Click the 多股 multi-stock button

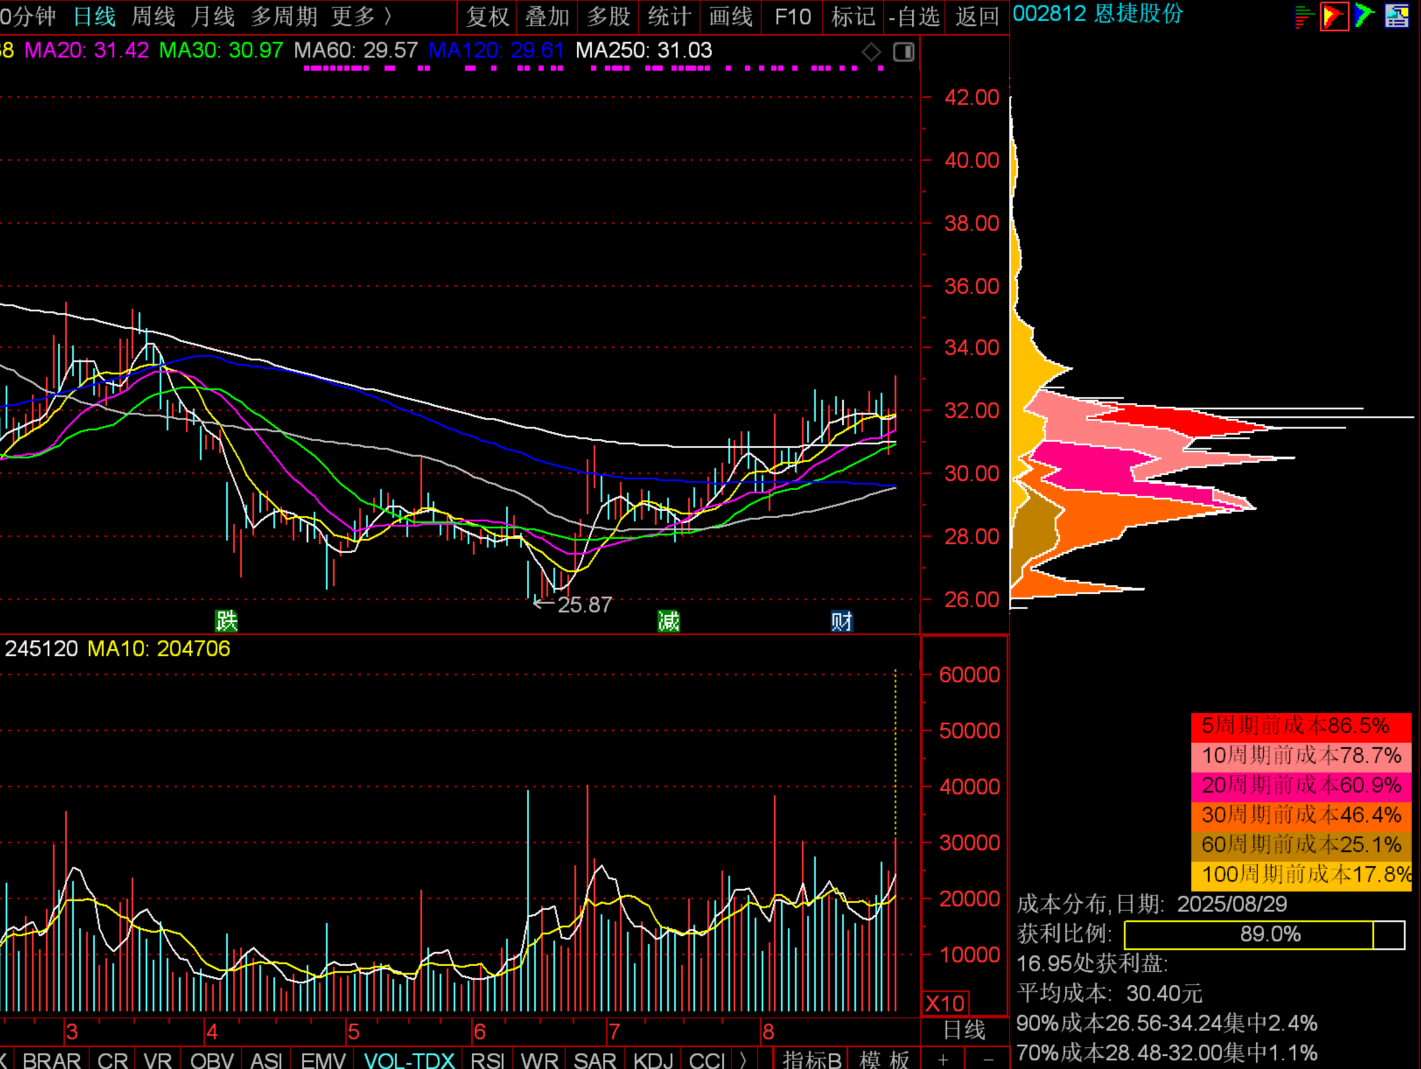coord(609,17)
